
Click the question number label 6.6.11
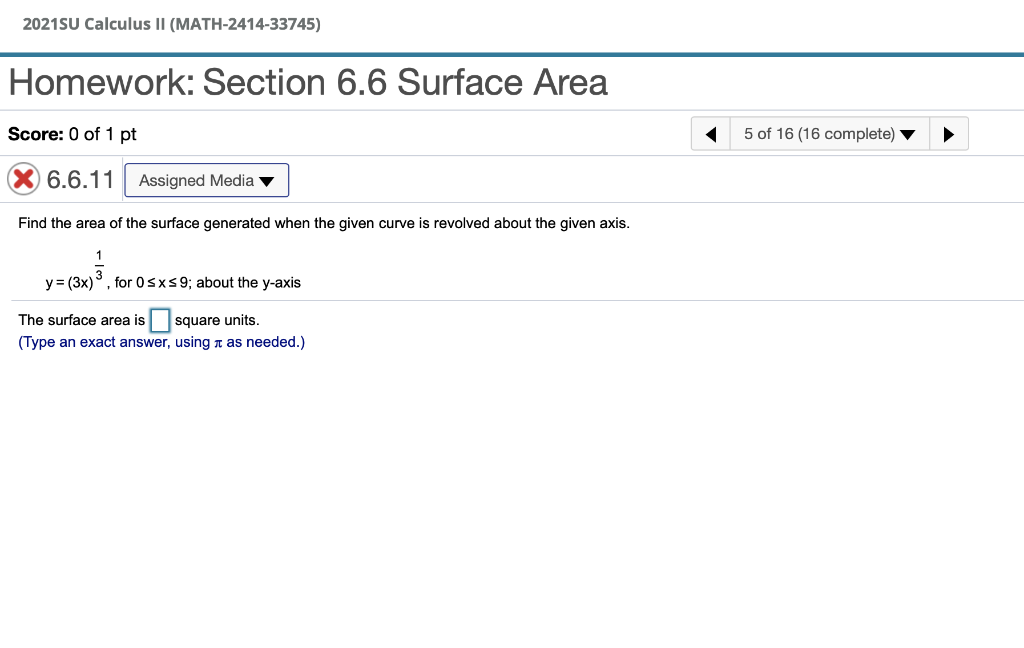click(x=78, y=180)
